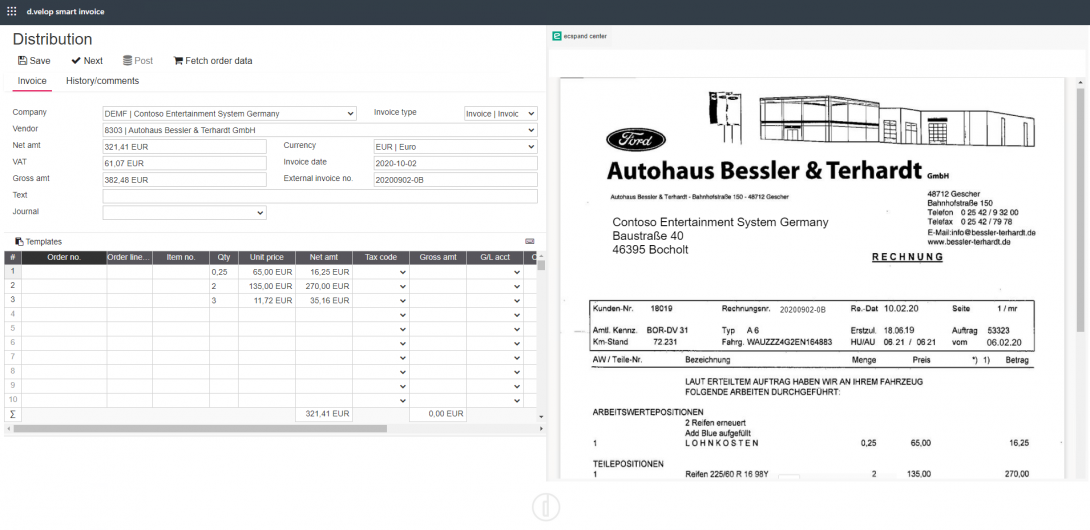Click the VAT input field
Viewport: 1090px width, 530px height.
[184, 163]
